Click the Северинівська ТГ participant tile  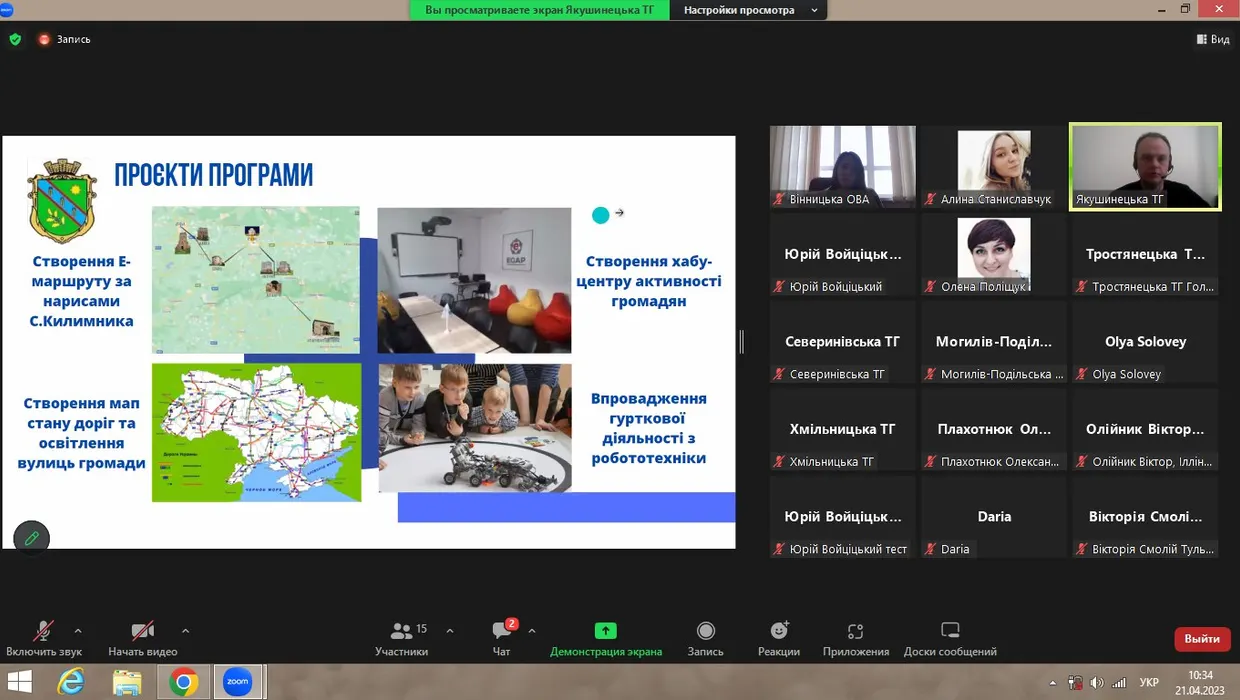click(842, 342)
